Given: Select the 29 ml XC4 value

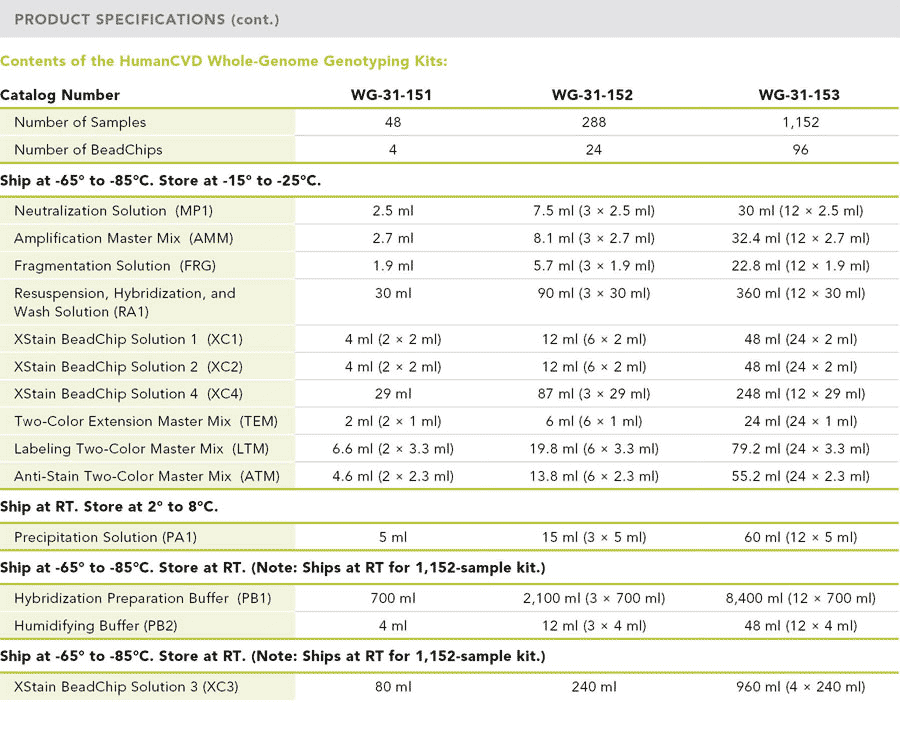Looking at the screenshot, I should (393, 394).
